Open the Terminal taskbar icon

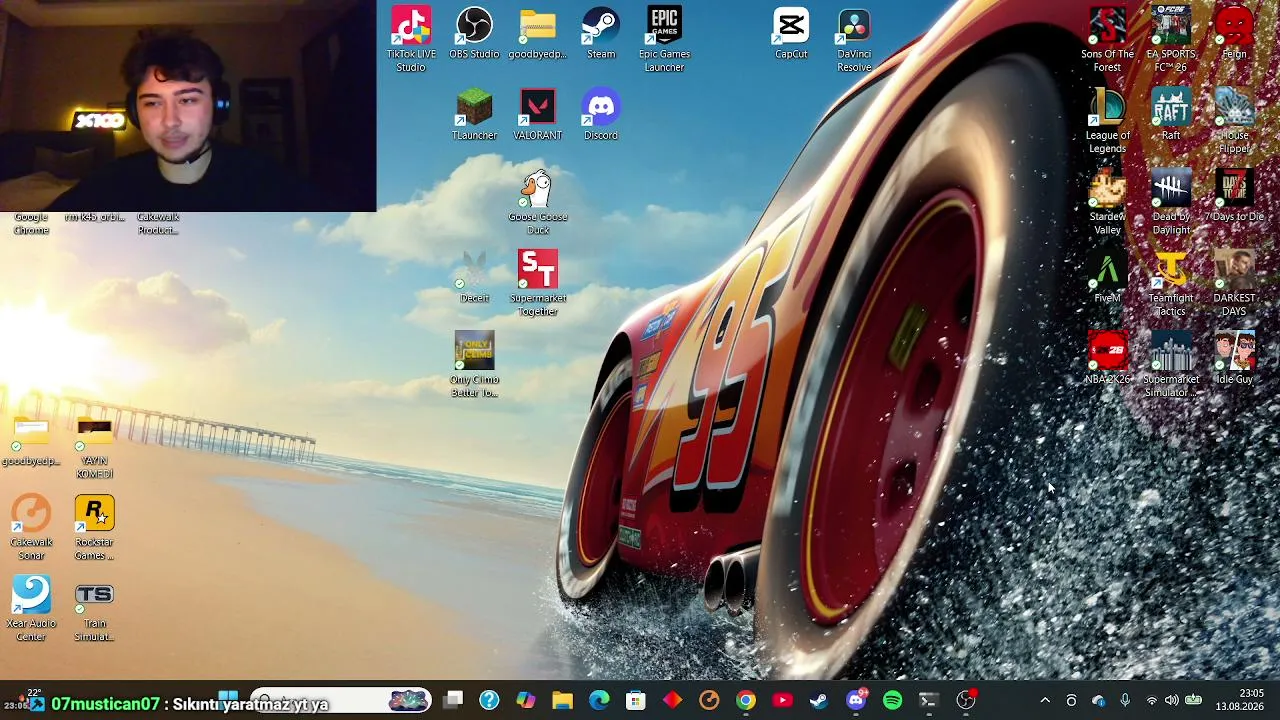[x=929, y=701]
